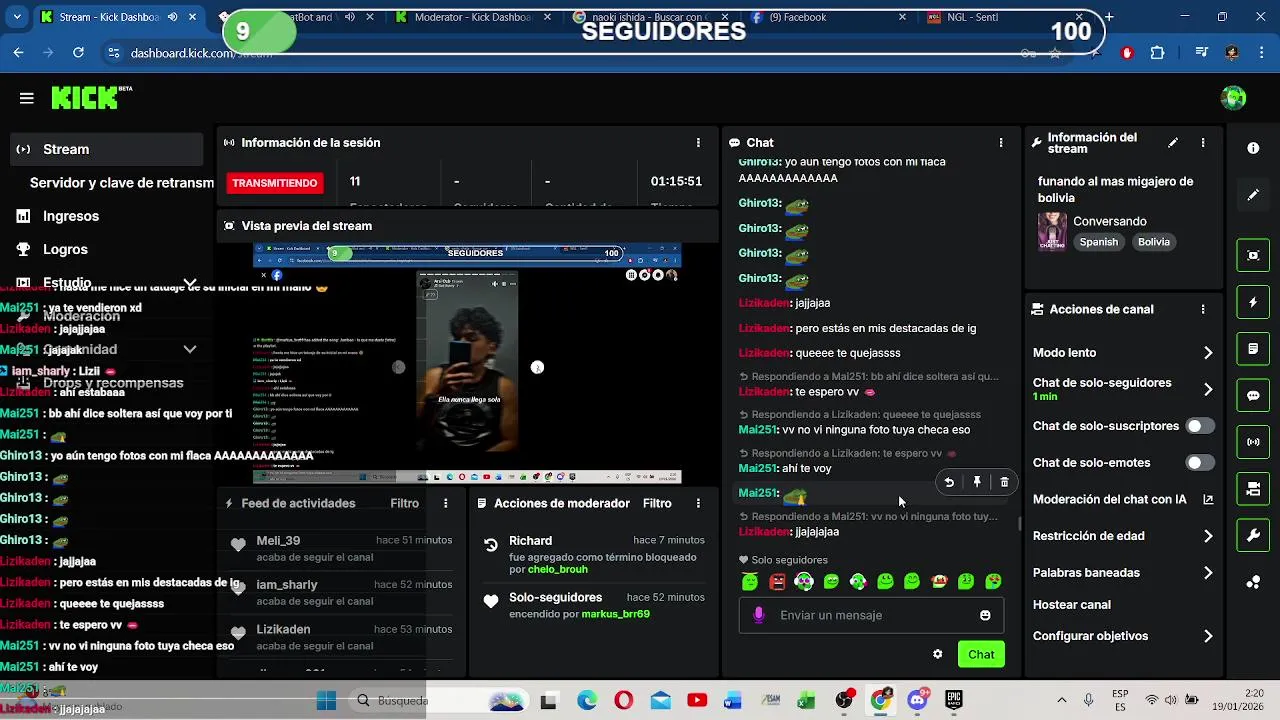Viewport: 1280px width, 720px height.
Task: Toggle Chat de solo-suscriptores switch
Action: [x=1200, y=426]
